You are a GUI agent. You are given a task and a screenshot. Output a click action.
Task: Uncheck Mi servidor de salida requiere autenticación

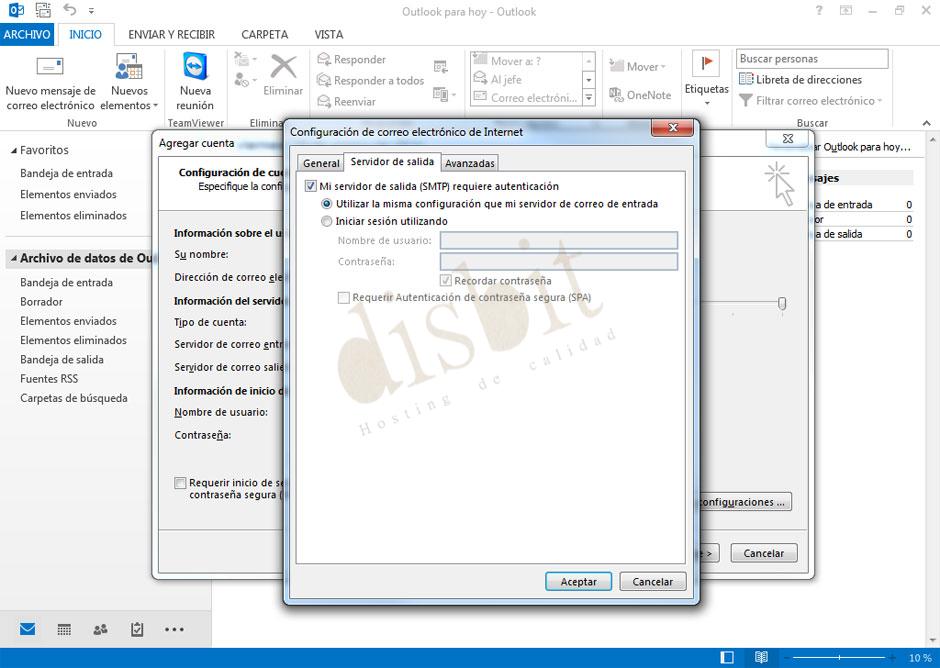[310, 186]
